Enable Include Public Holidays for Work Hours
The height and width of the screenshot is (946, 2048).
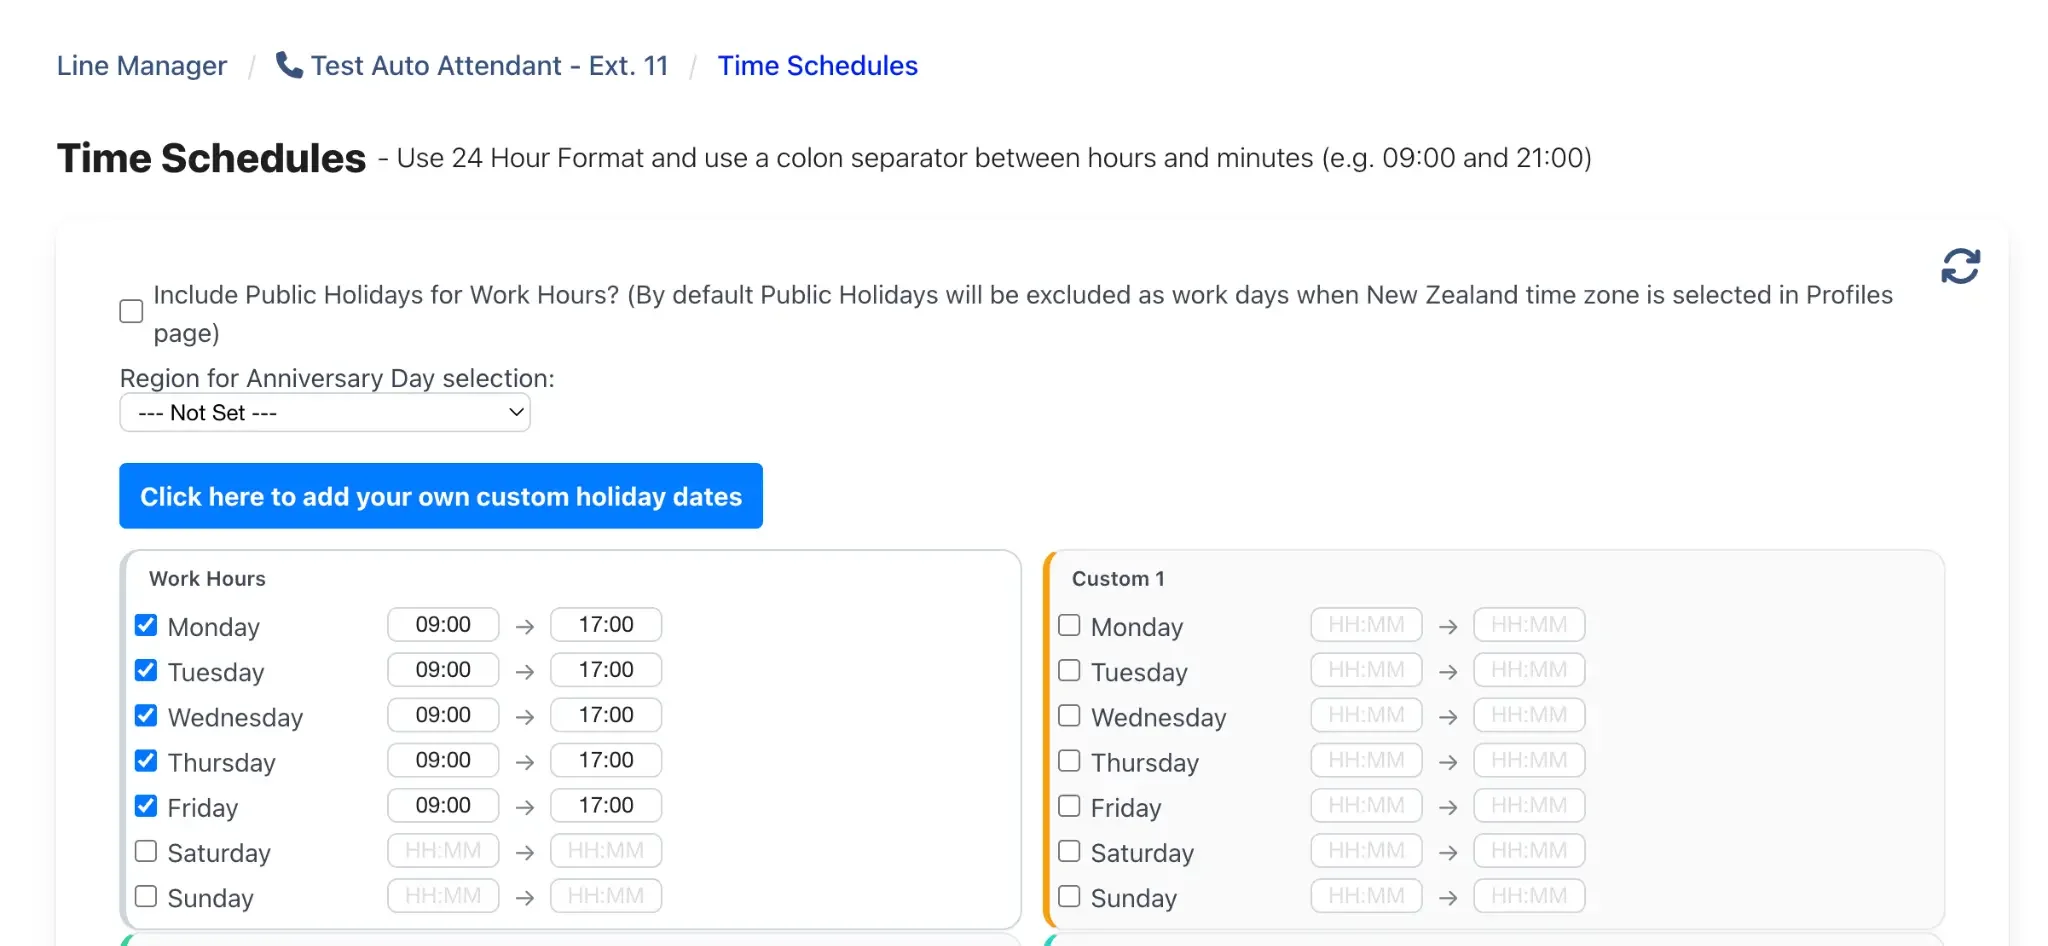tap(130, 311)
